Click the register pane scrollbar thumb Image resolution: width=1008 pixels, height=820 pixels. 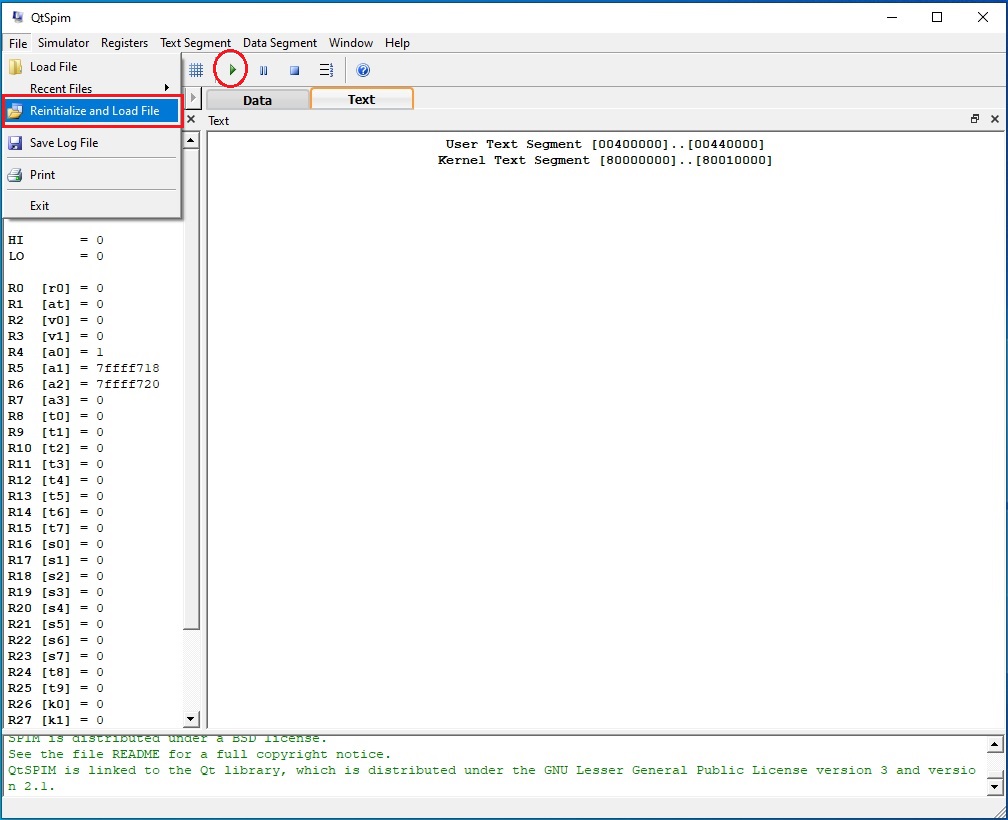(191, 389)
